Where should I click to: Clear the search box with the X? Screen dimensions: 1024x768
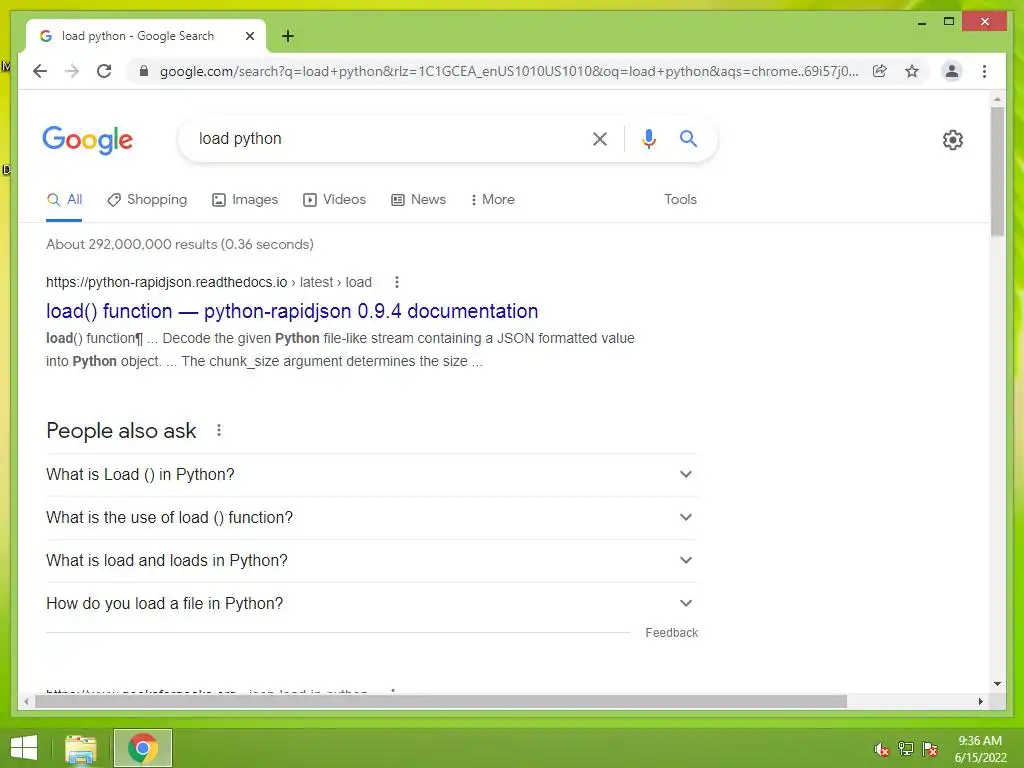[600, 138]
